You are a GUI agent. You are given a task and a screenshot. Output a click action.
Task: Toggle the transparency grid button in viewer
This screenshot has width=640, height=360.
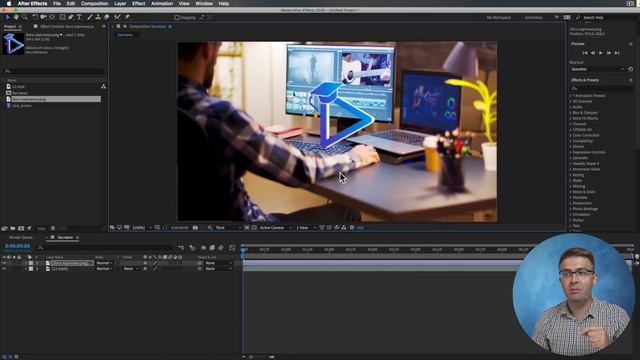(x=254, y=228)
